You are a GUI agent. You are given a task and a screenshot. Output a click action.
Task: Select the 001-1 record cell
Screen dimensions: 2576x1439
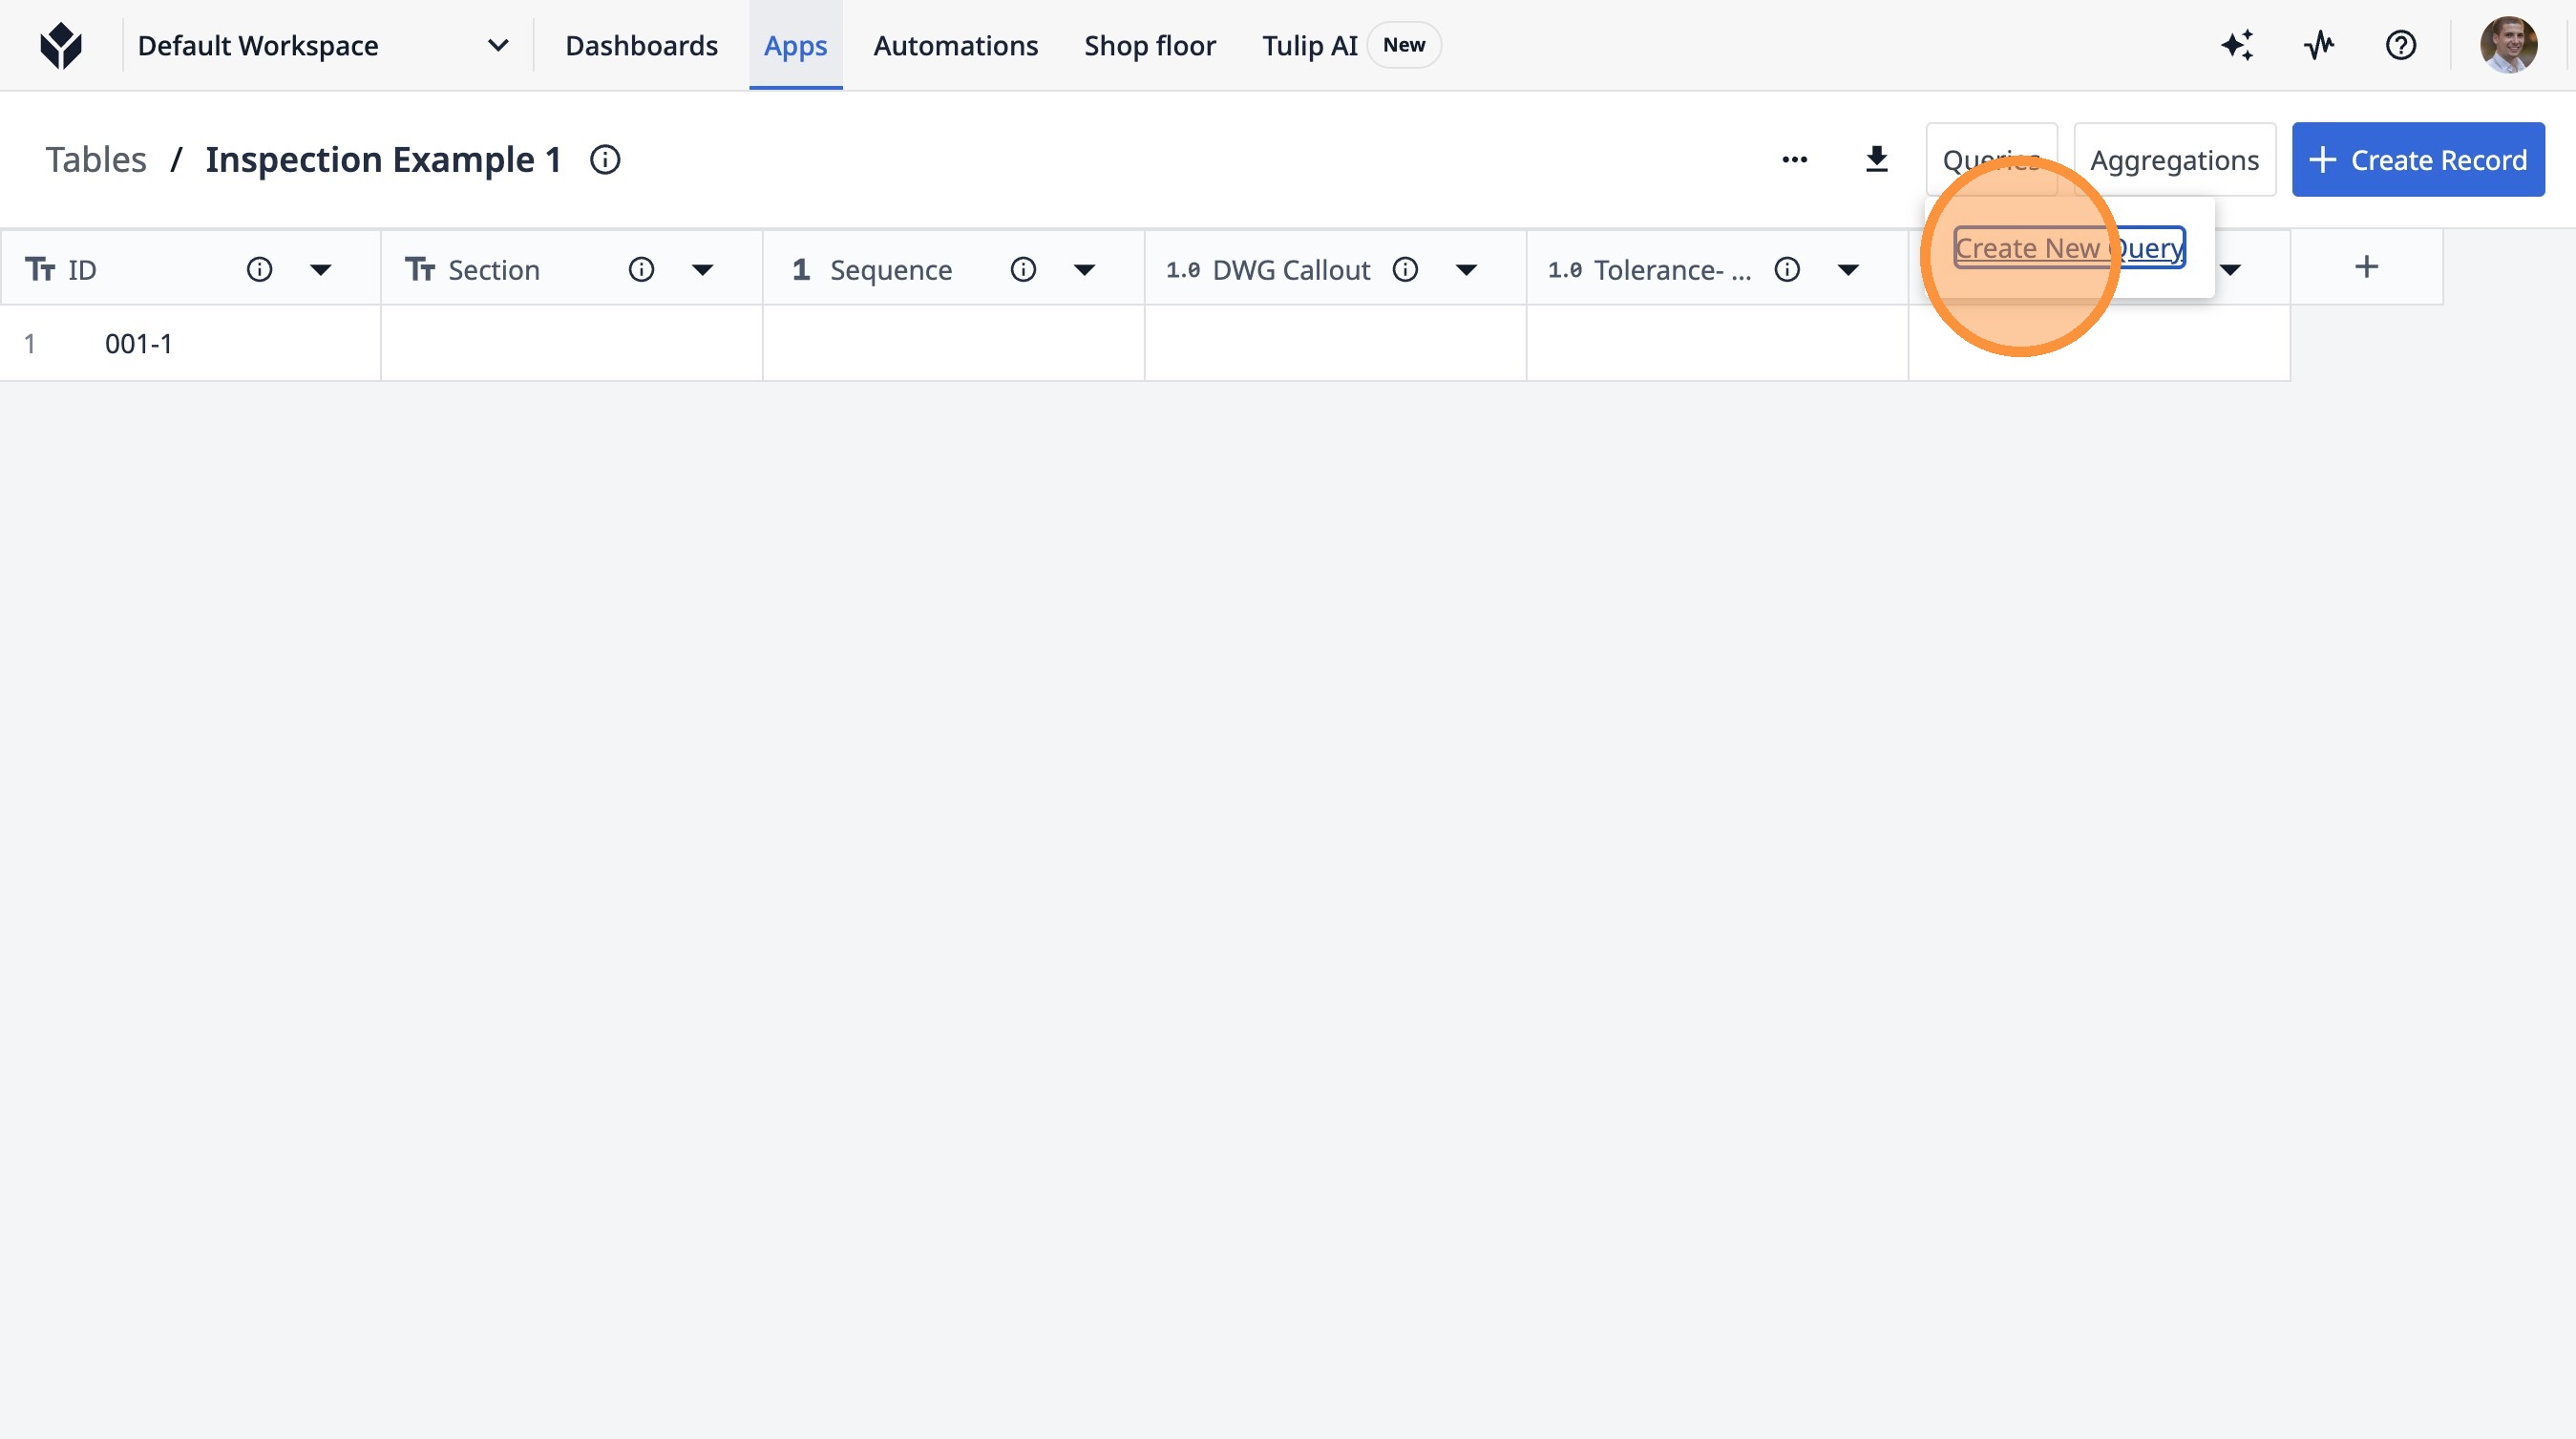click(x=139, y=344)
